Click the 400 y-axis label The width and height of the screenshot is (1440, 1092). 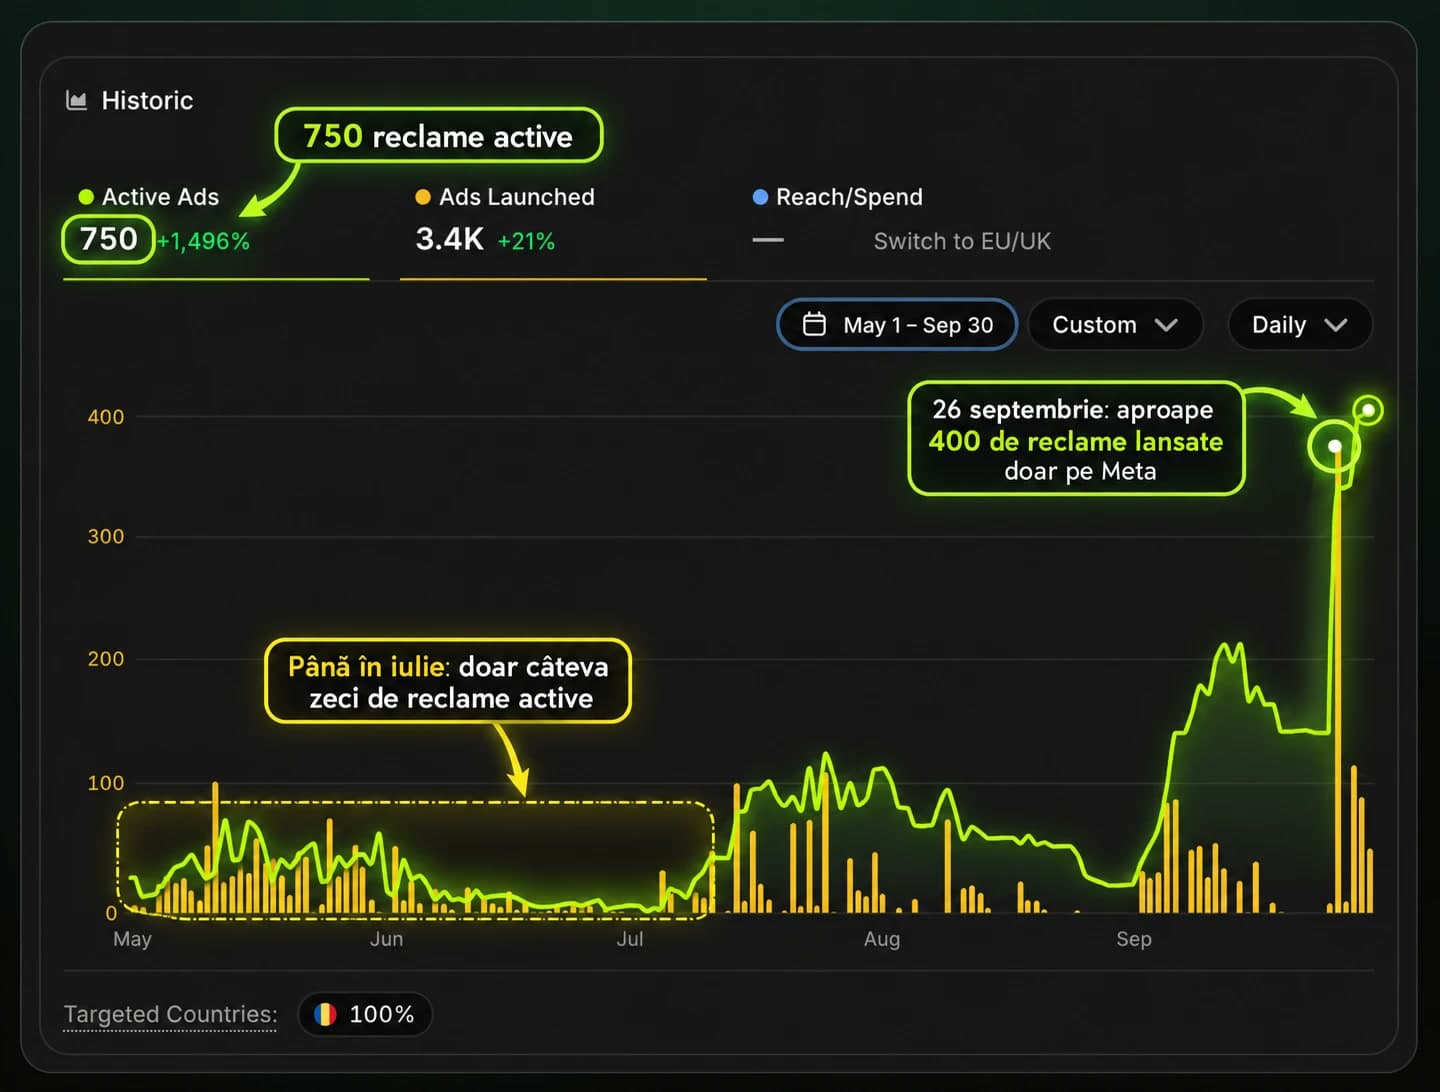click(x=106, y=417)
